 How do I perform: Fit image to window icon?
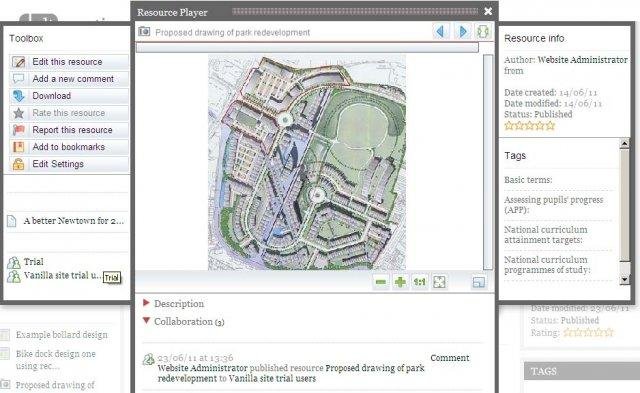(439, 282)
